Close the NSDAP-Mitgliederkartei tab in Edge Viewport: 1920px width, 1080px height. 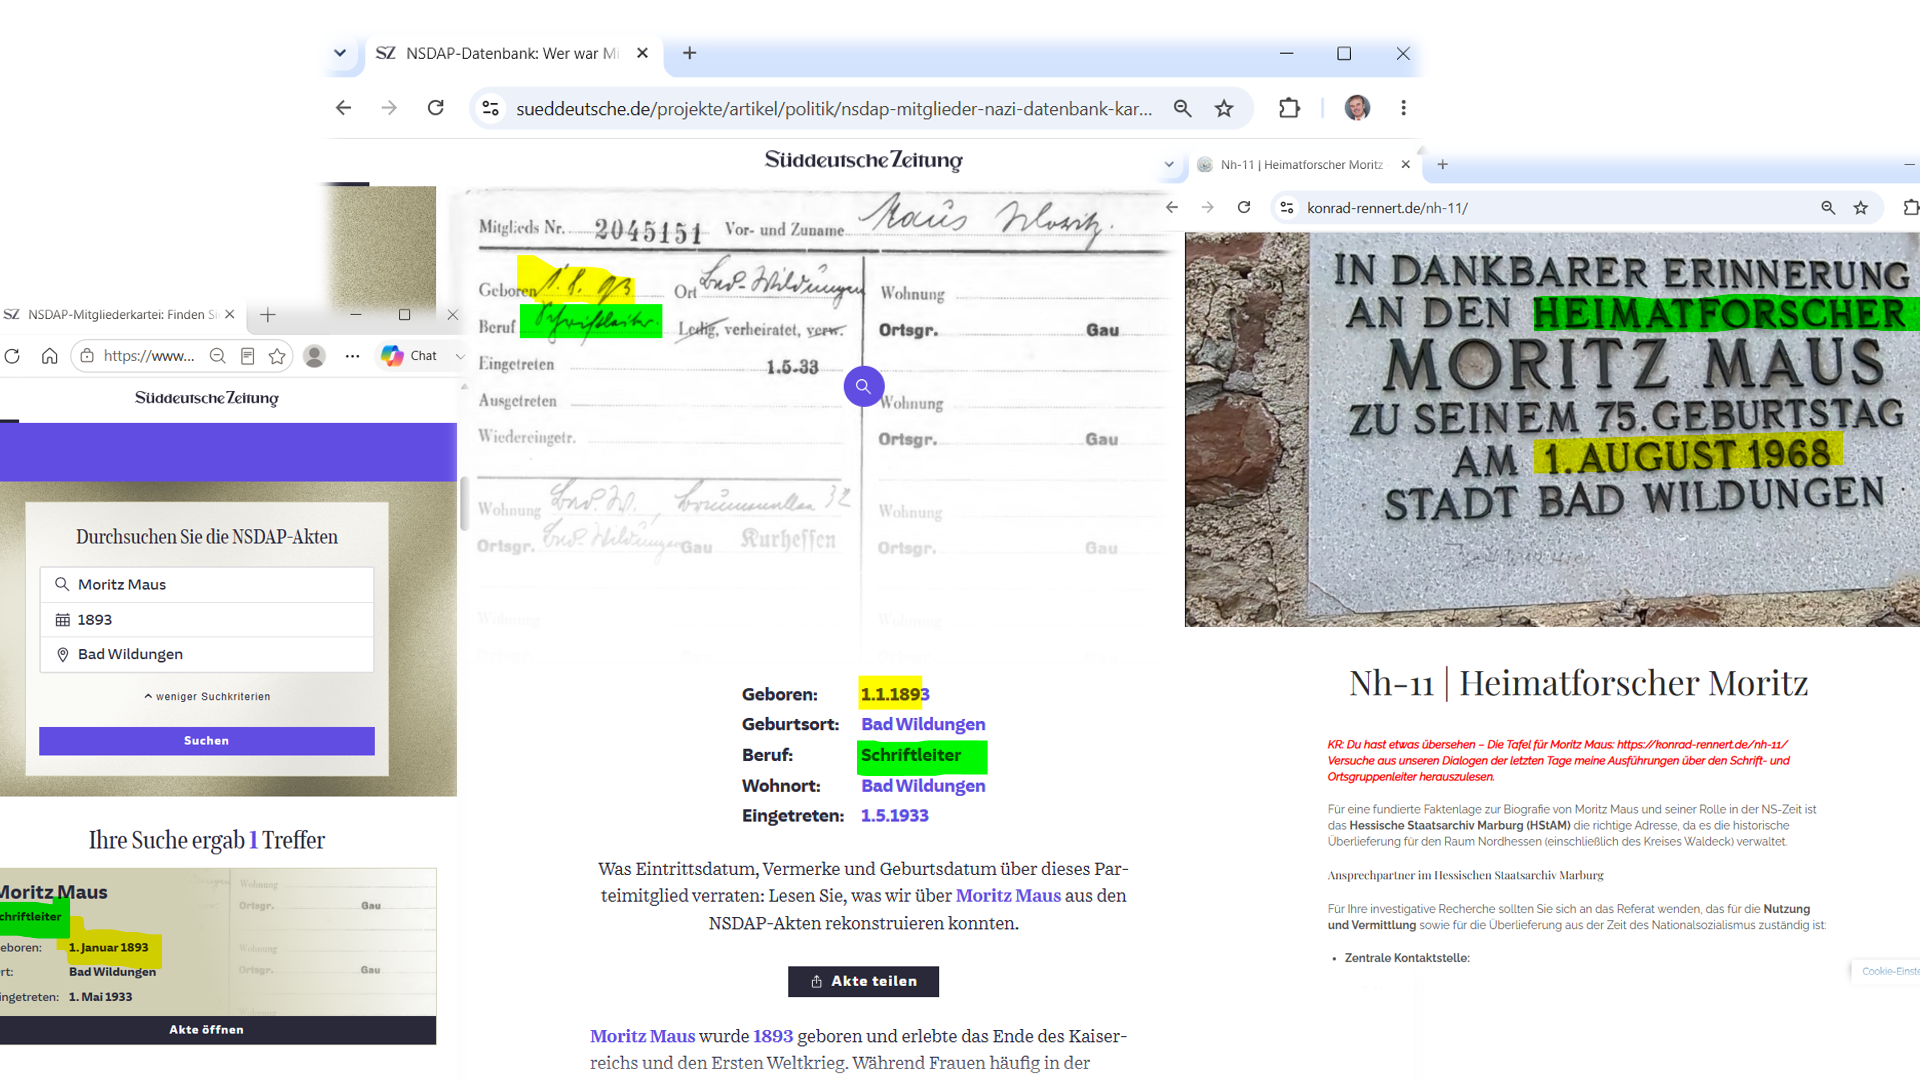229,315
